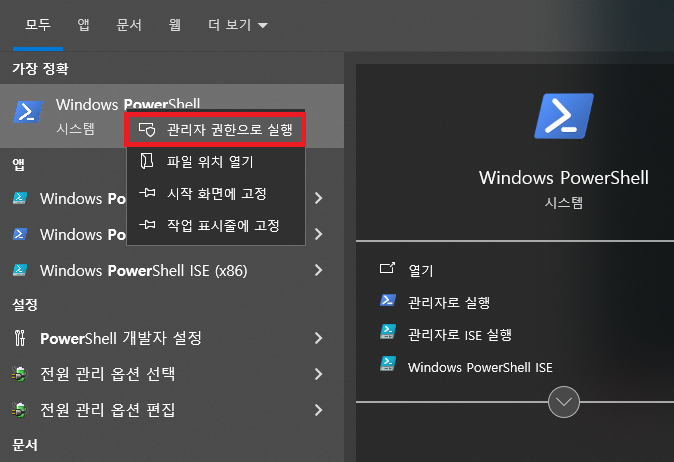
Task: Click the large PowerShell logo in preview pane
Action: [564, 116]
